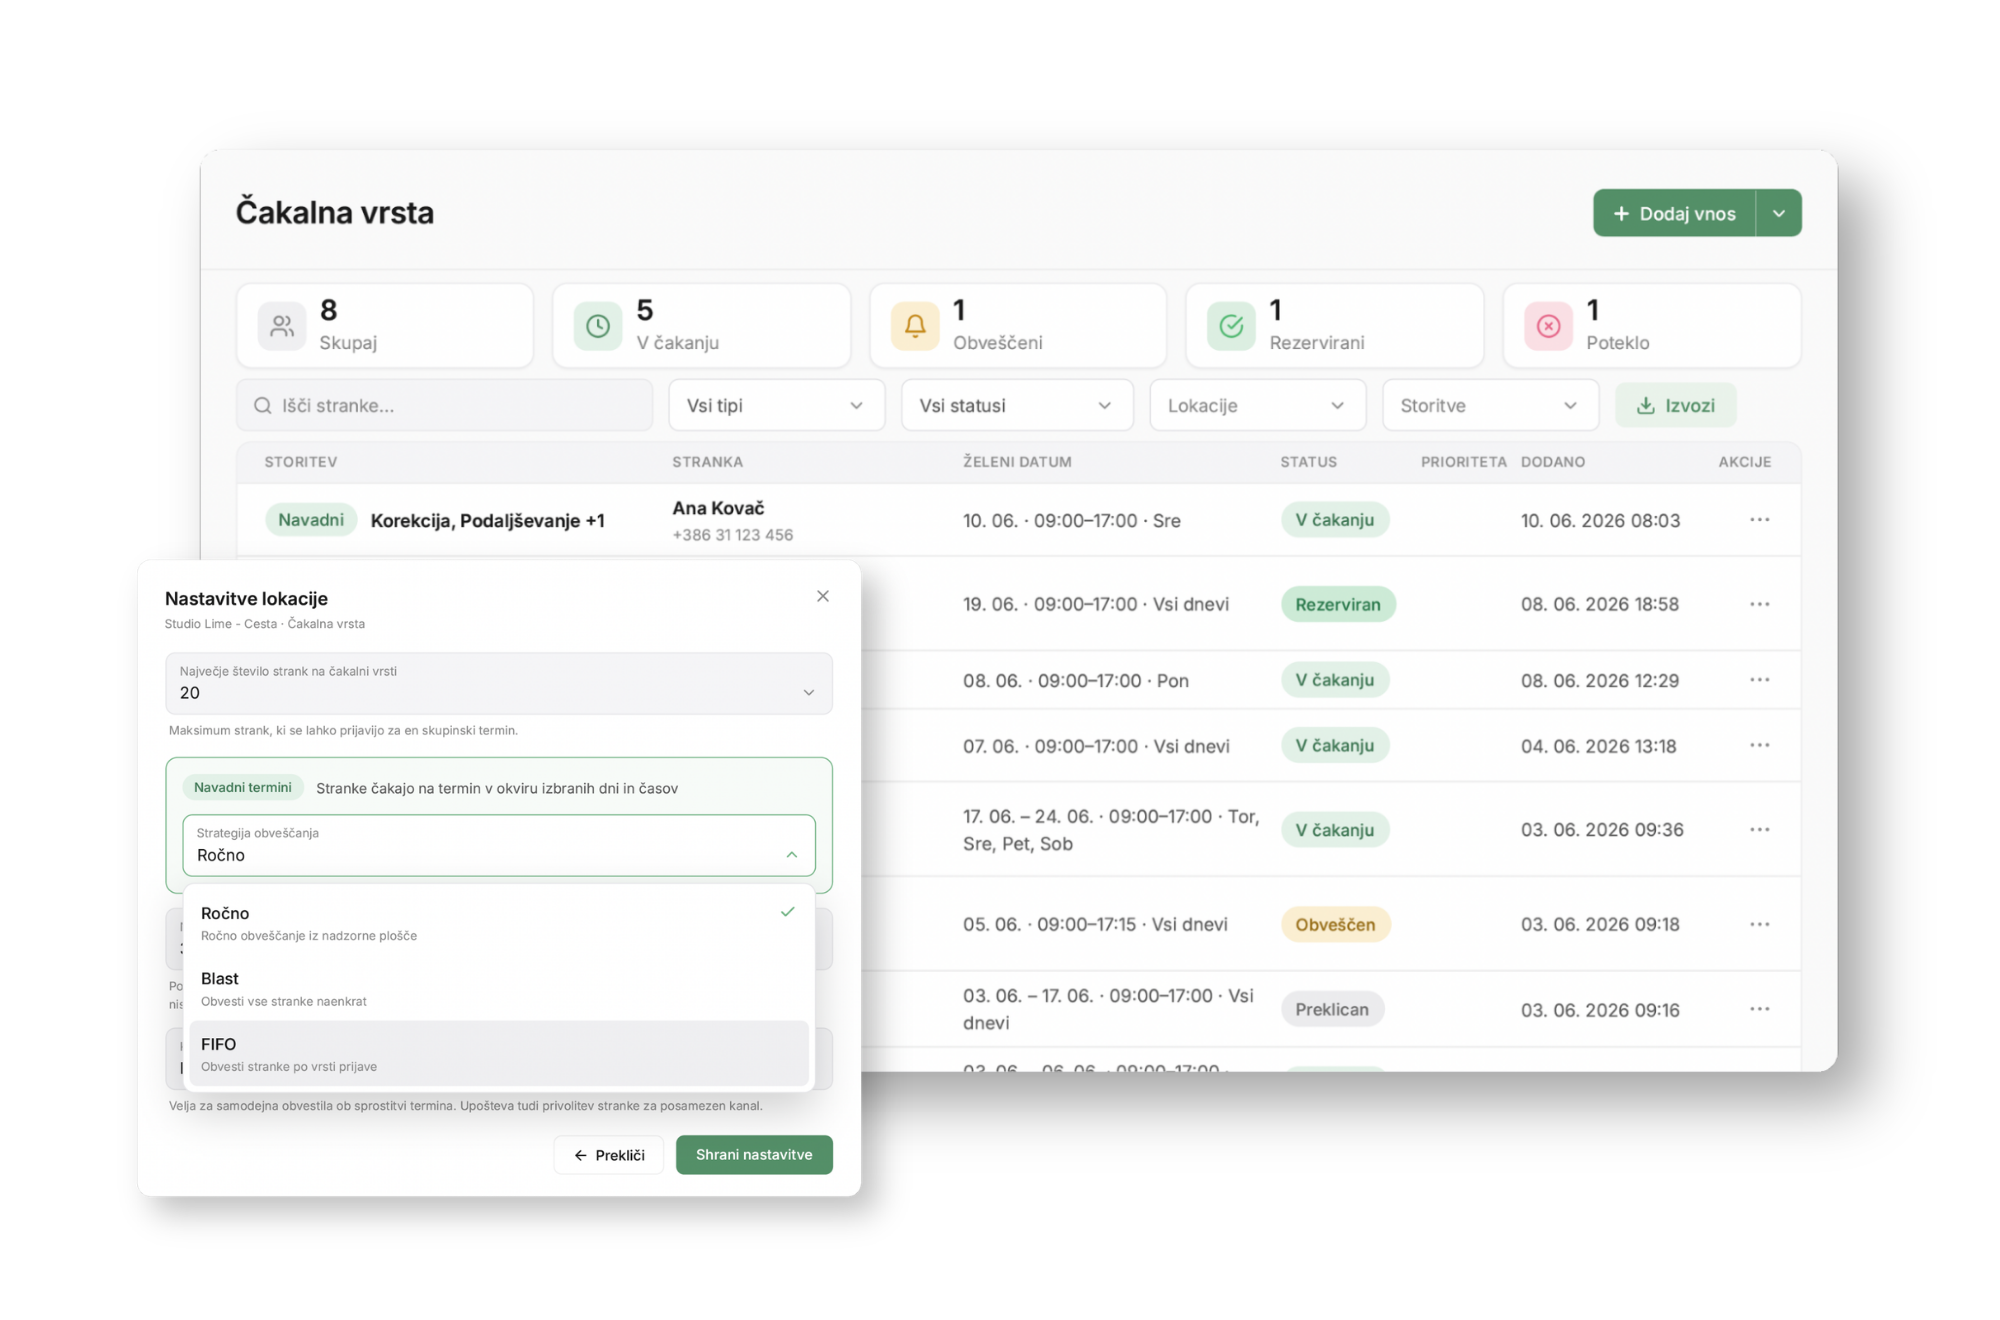Click the Izvozi export button
The height and width of the screenshot is (1320, 2000).
tap(1676, 405)
